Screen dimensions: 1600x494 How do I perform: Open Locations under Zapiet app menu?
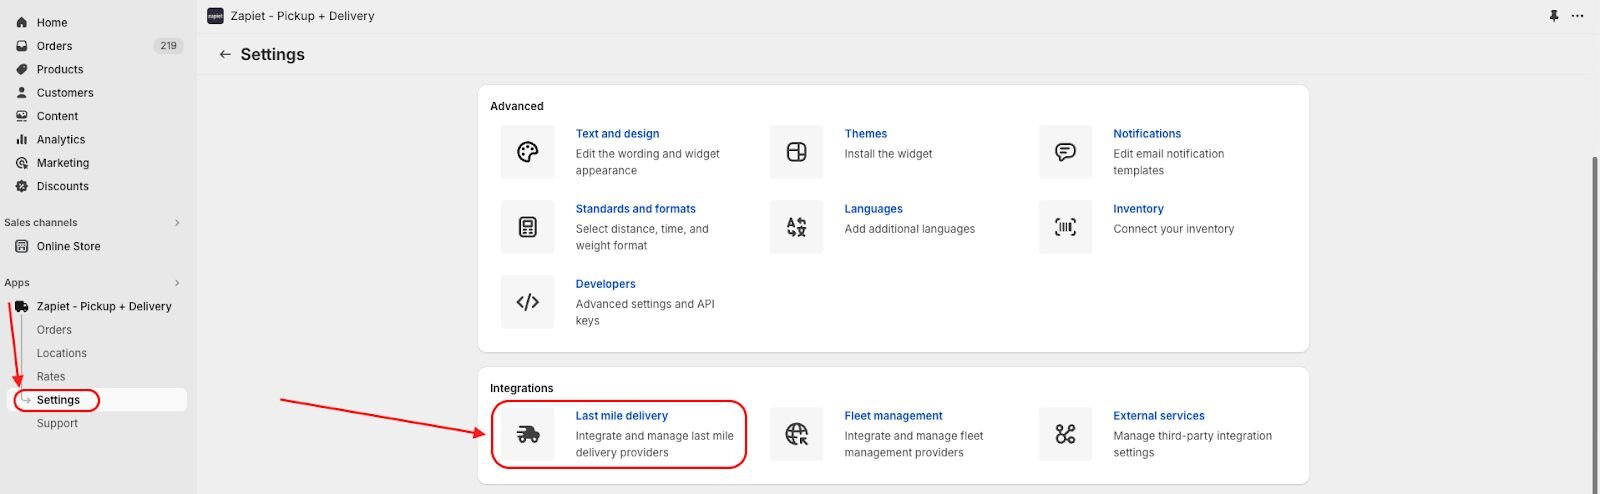point(61,353)
